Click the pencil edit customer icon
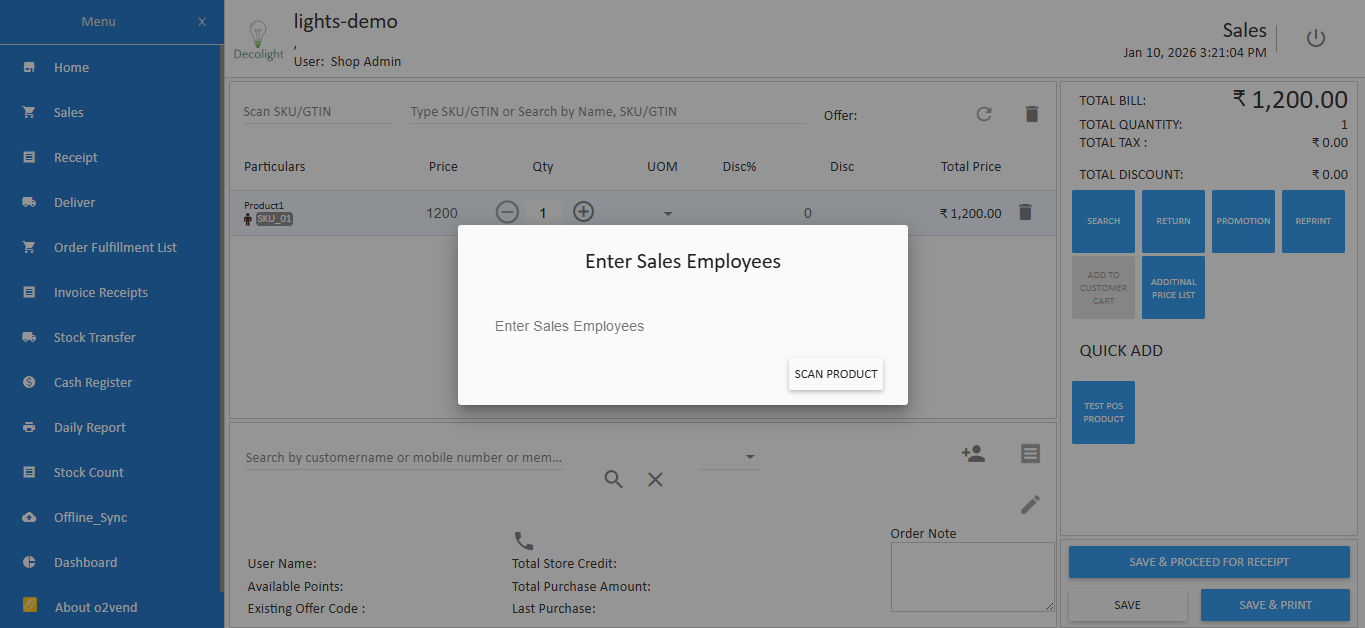The width and height of the screenshot is (1365, 628). (x=1030, y=504)
